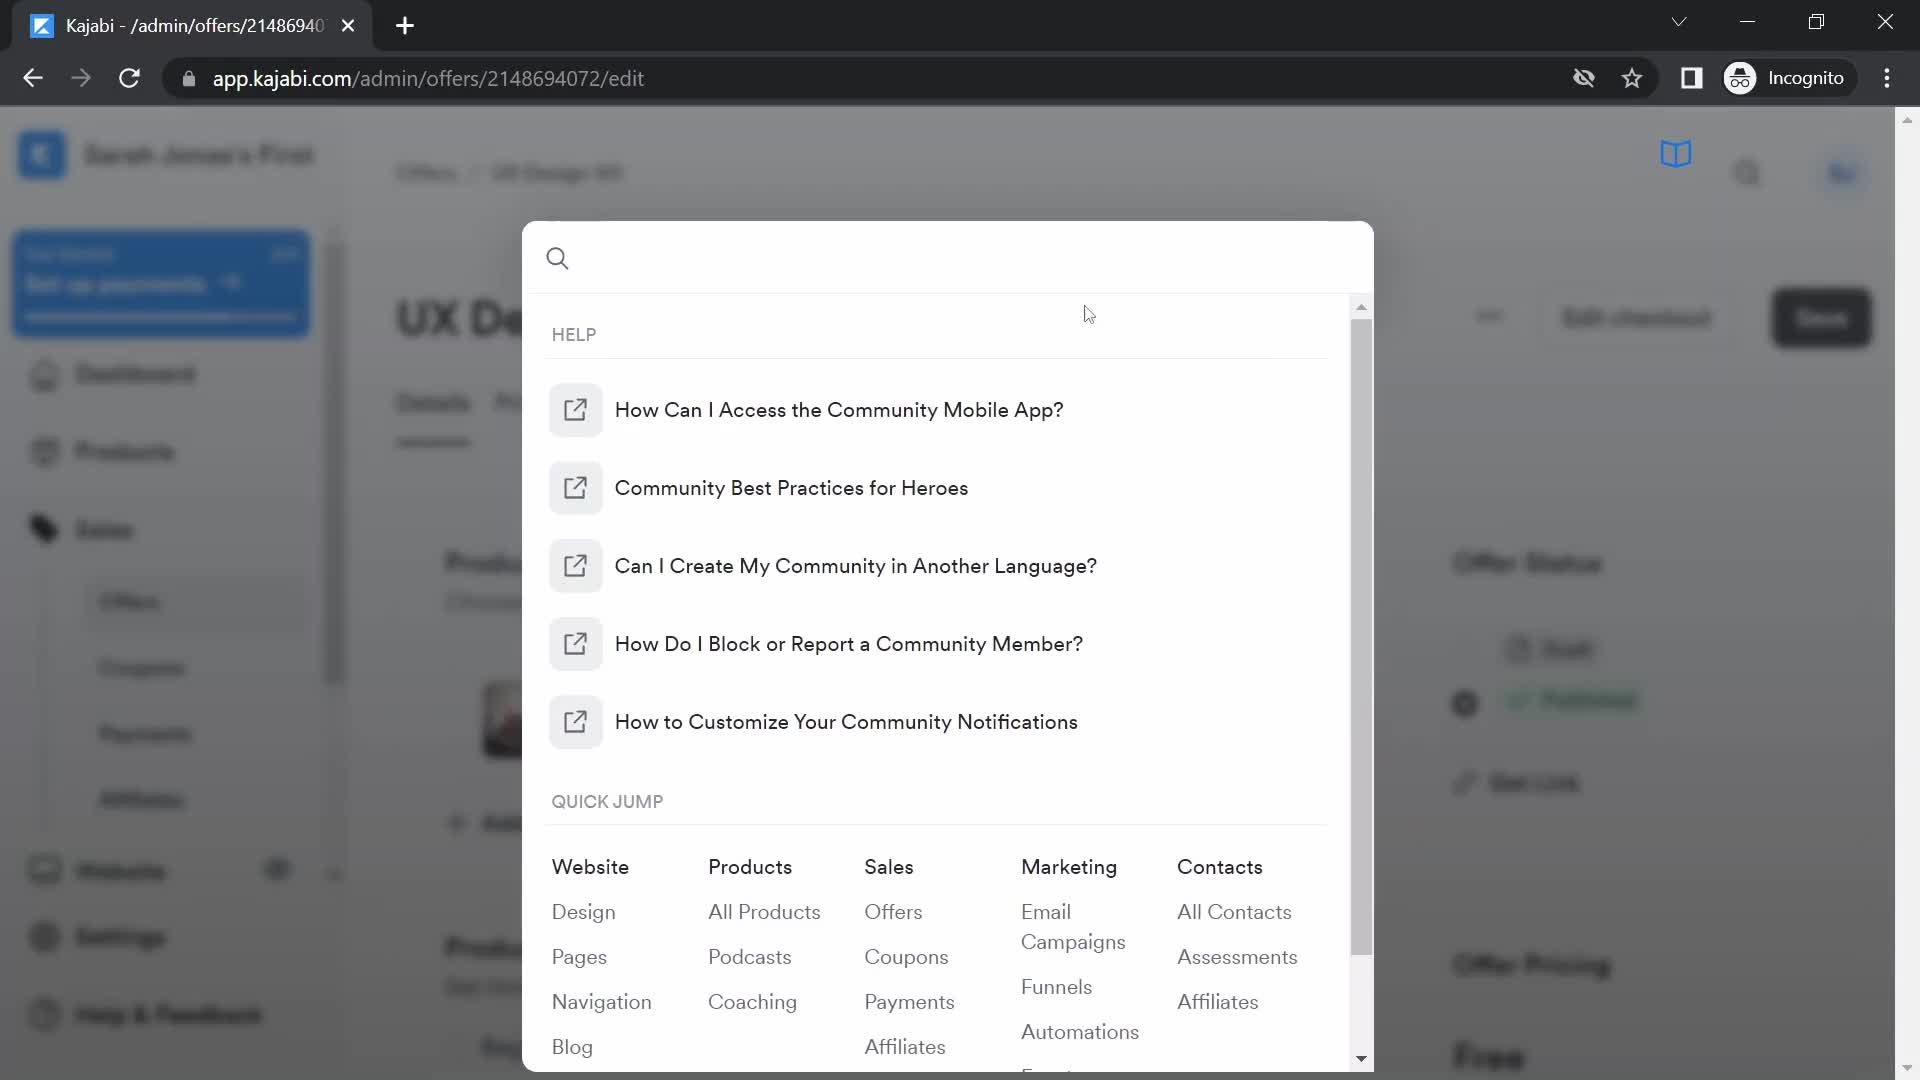This screenshot has width=1920, height=1080.
Task: Open external link icon for Another Language article
Action: tap(575, 566)
